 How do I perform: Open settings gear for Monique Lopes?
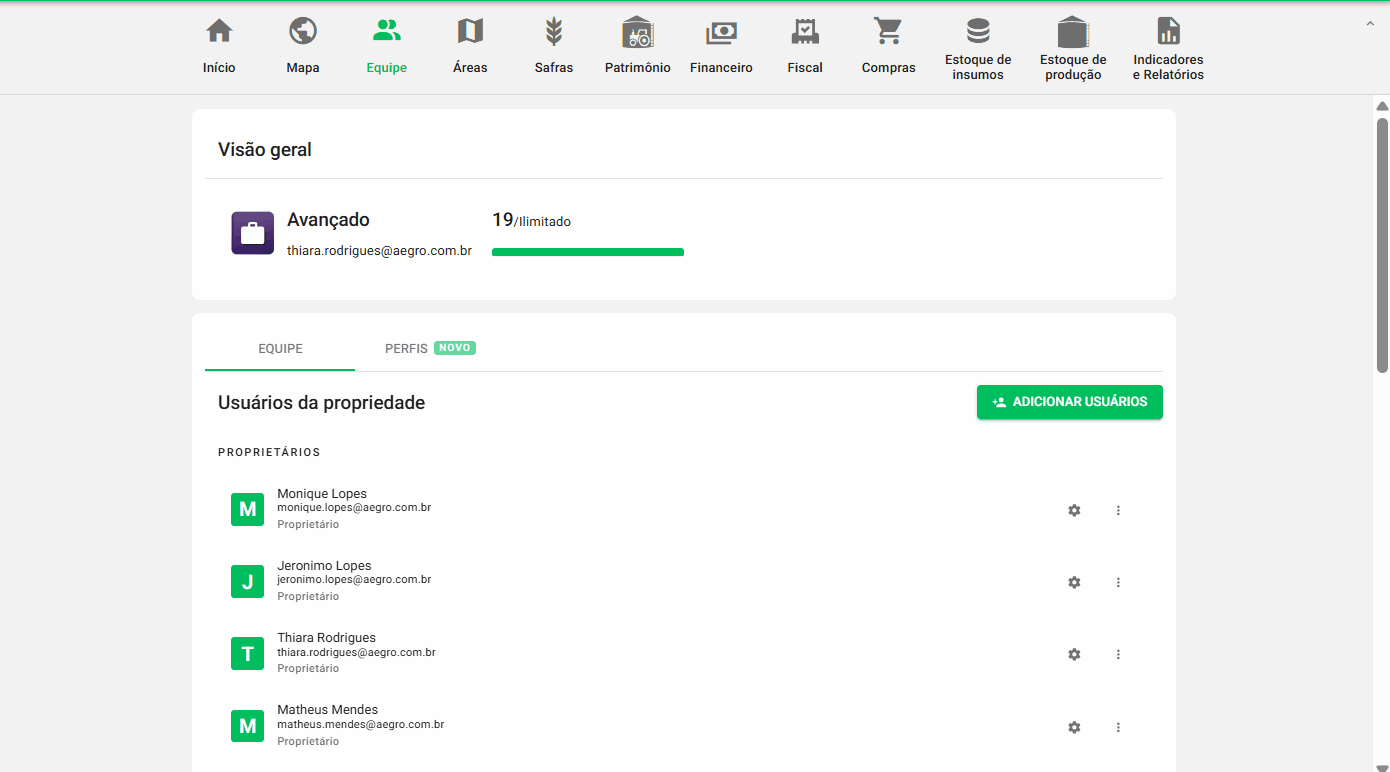pyautogui.click(x=1074, y=510)
